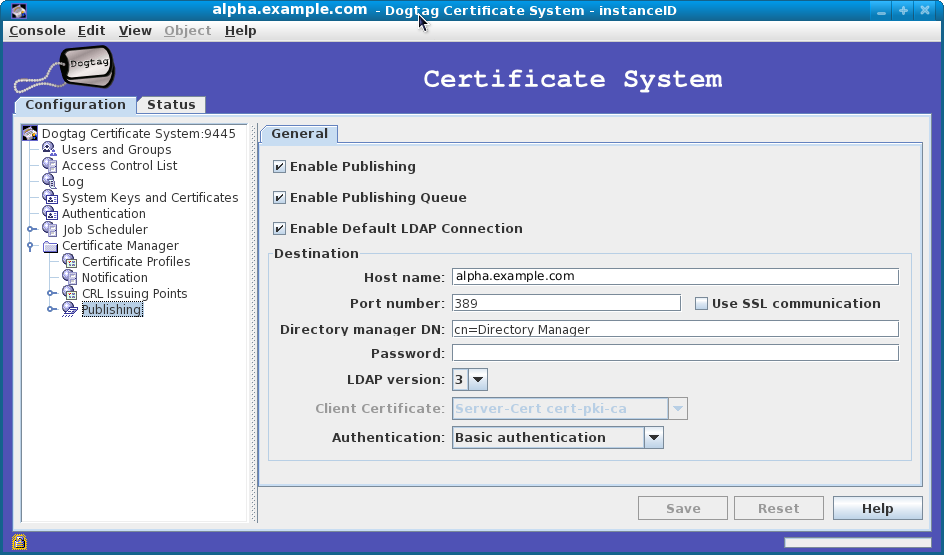Select Access Control List in tree
This screenshot has width=944, height=555.
(x=119, y=166)
